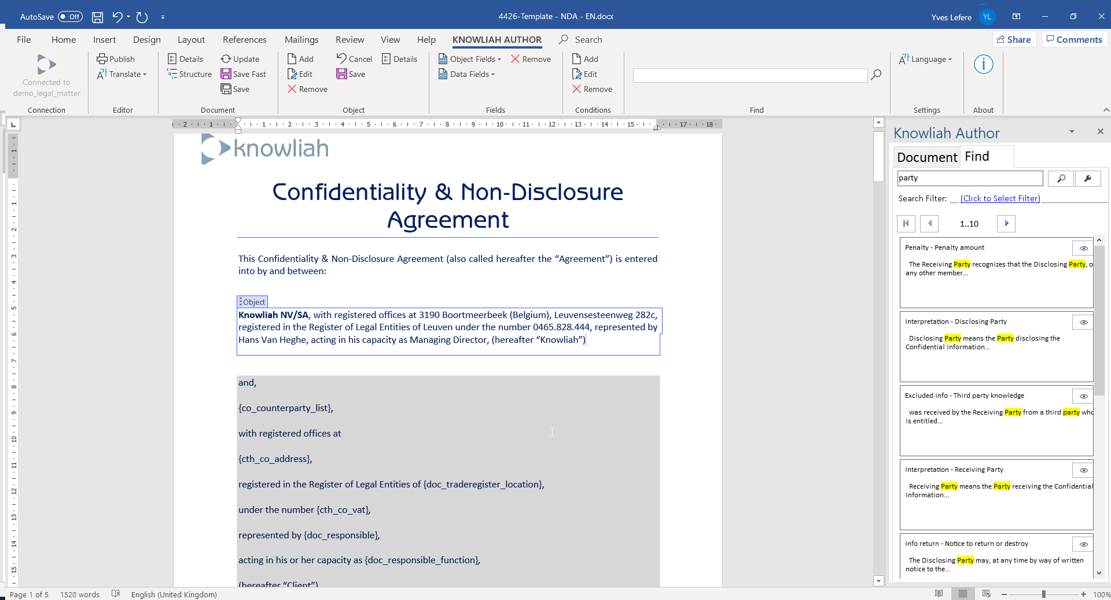
Task: Click English (United Kingdom) language status
Action: (174, 594)
